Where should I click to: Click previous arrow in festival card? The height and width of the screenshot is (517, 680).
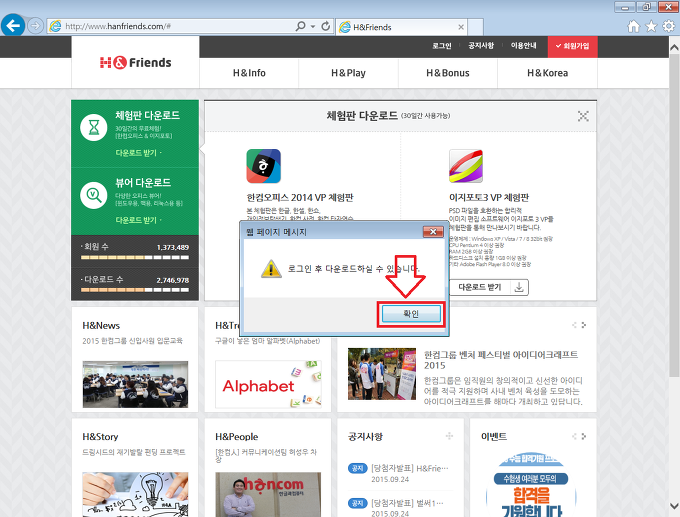(574, 325)
